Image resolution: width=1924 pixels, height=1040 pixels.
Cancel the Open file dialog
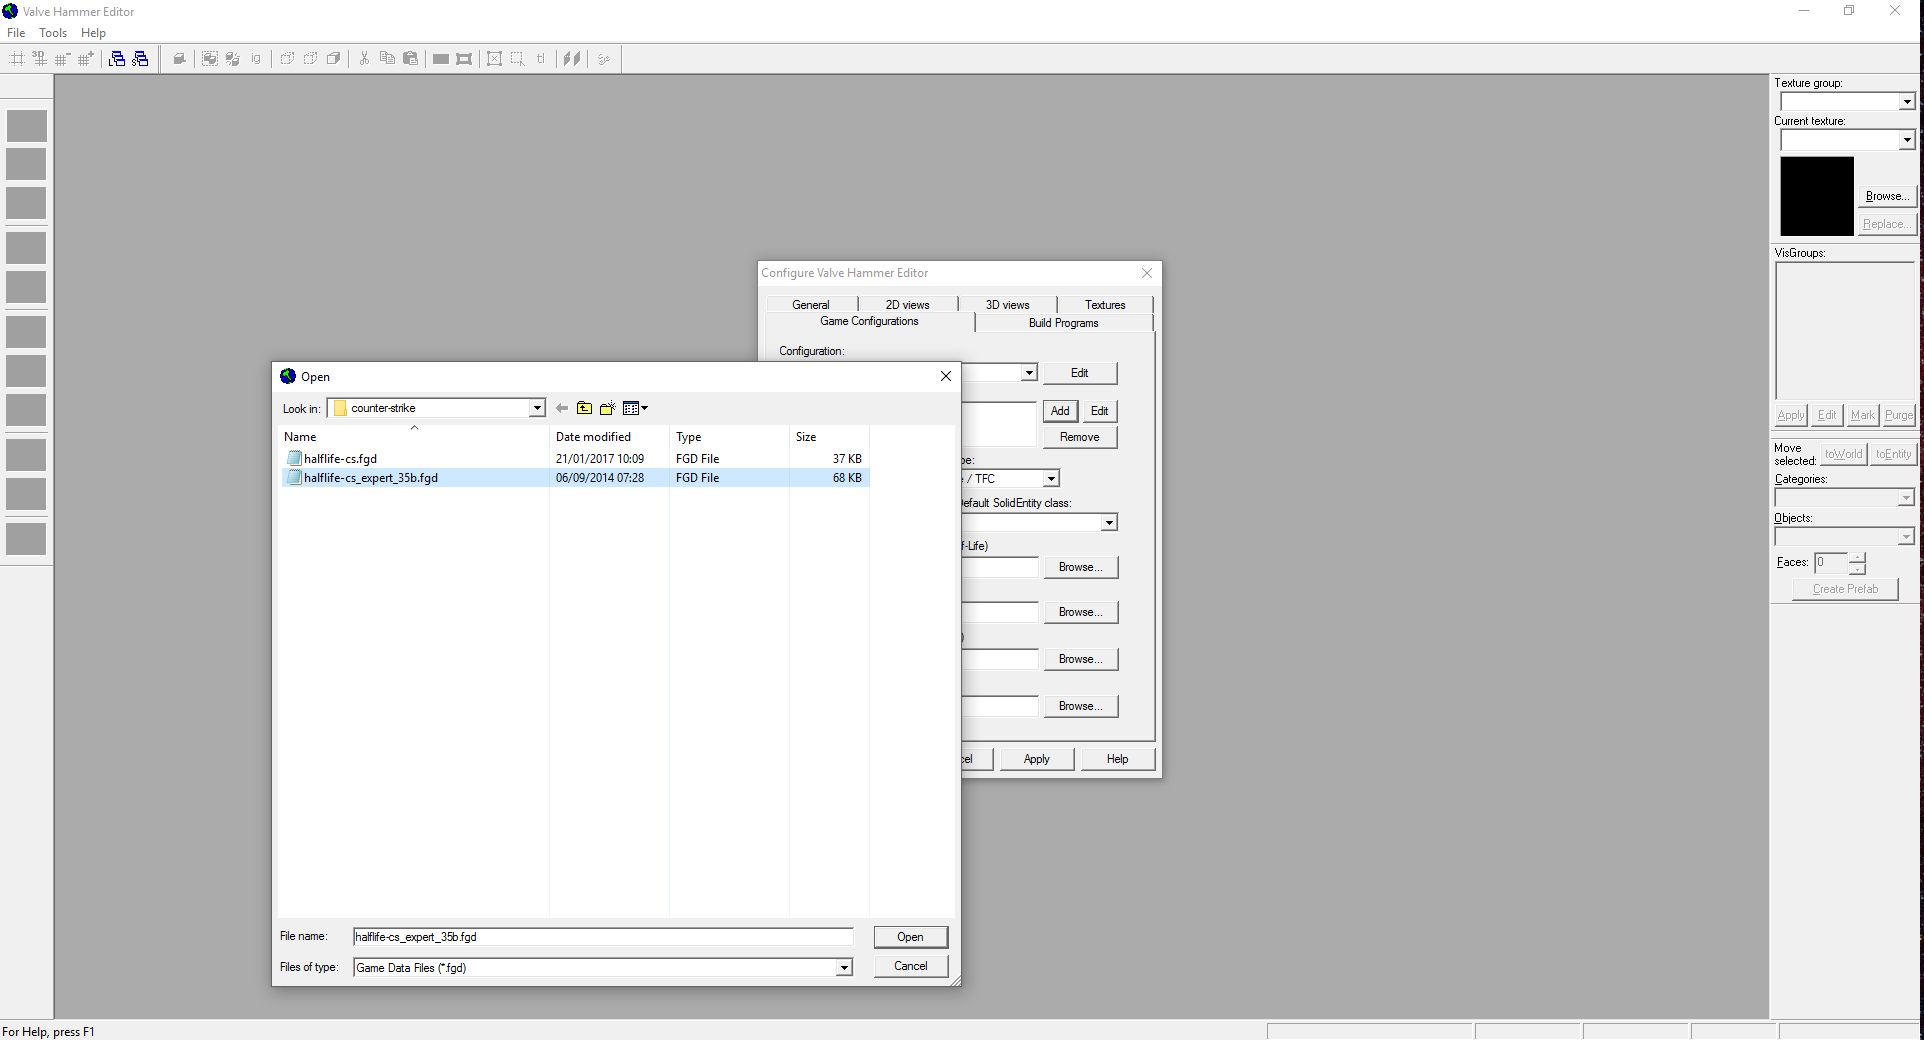[910, 966]
